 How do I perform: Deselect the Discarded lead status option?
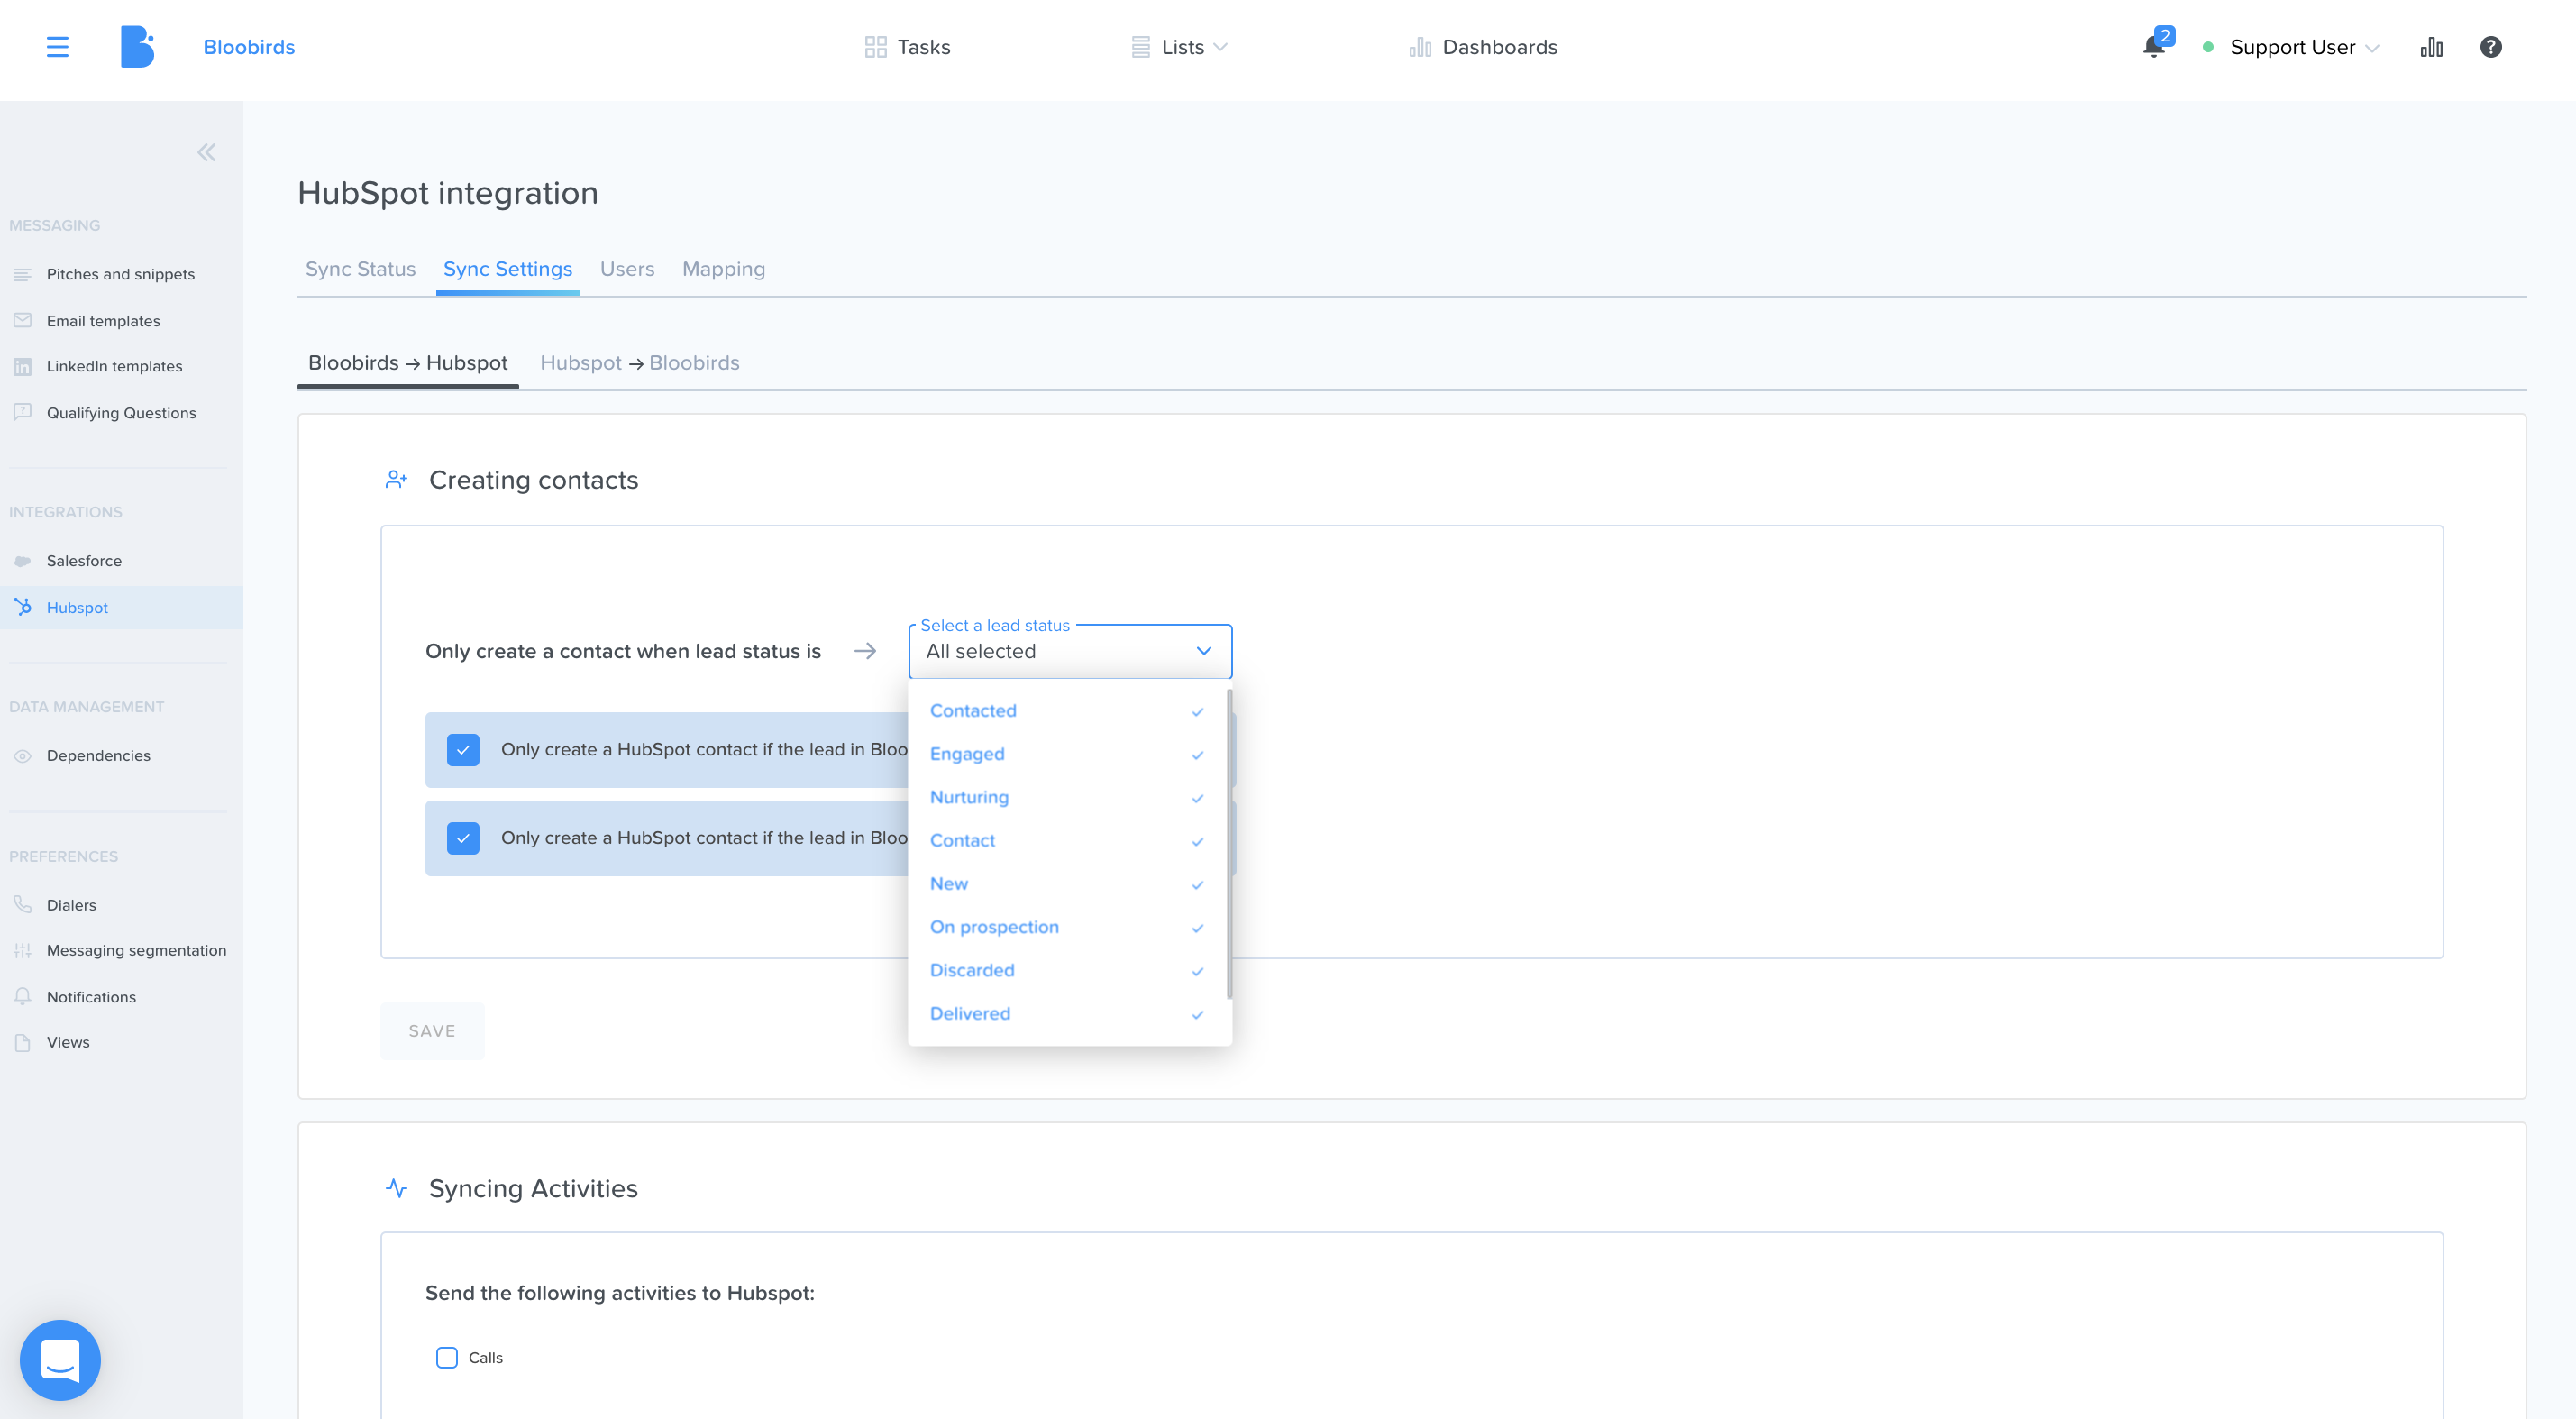1067,970
